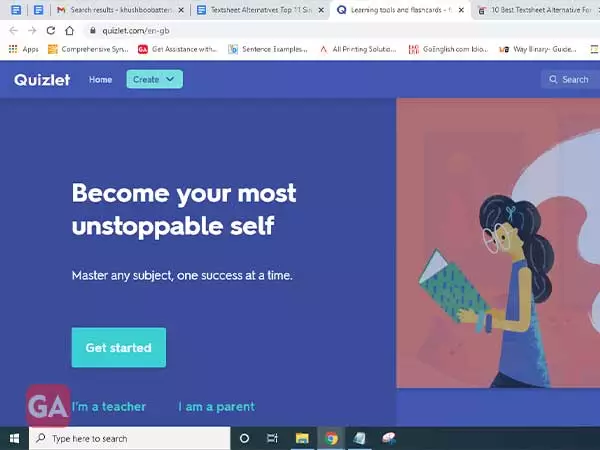Open File Explorer from the taskbar
600x450 pixels.
[302, 438]
